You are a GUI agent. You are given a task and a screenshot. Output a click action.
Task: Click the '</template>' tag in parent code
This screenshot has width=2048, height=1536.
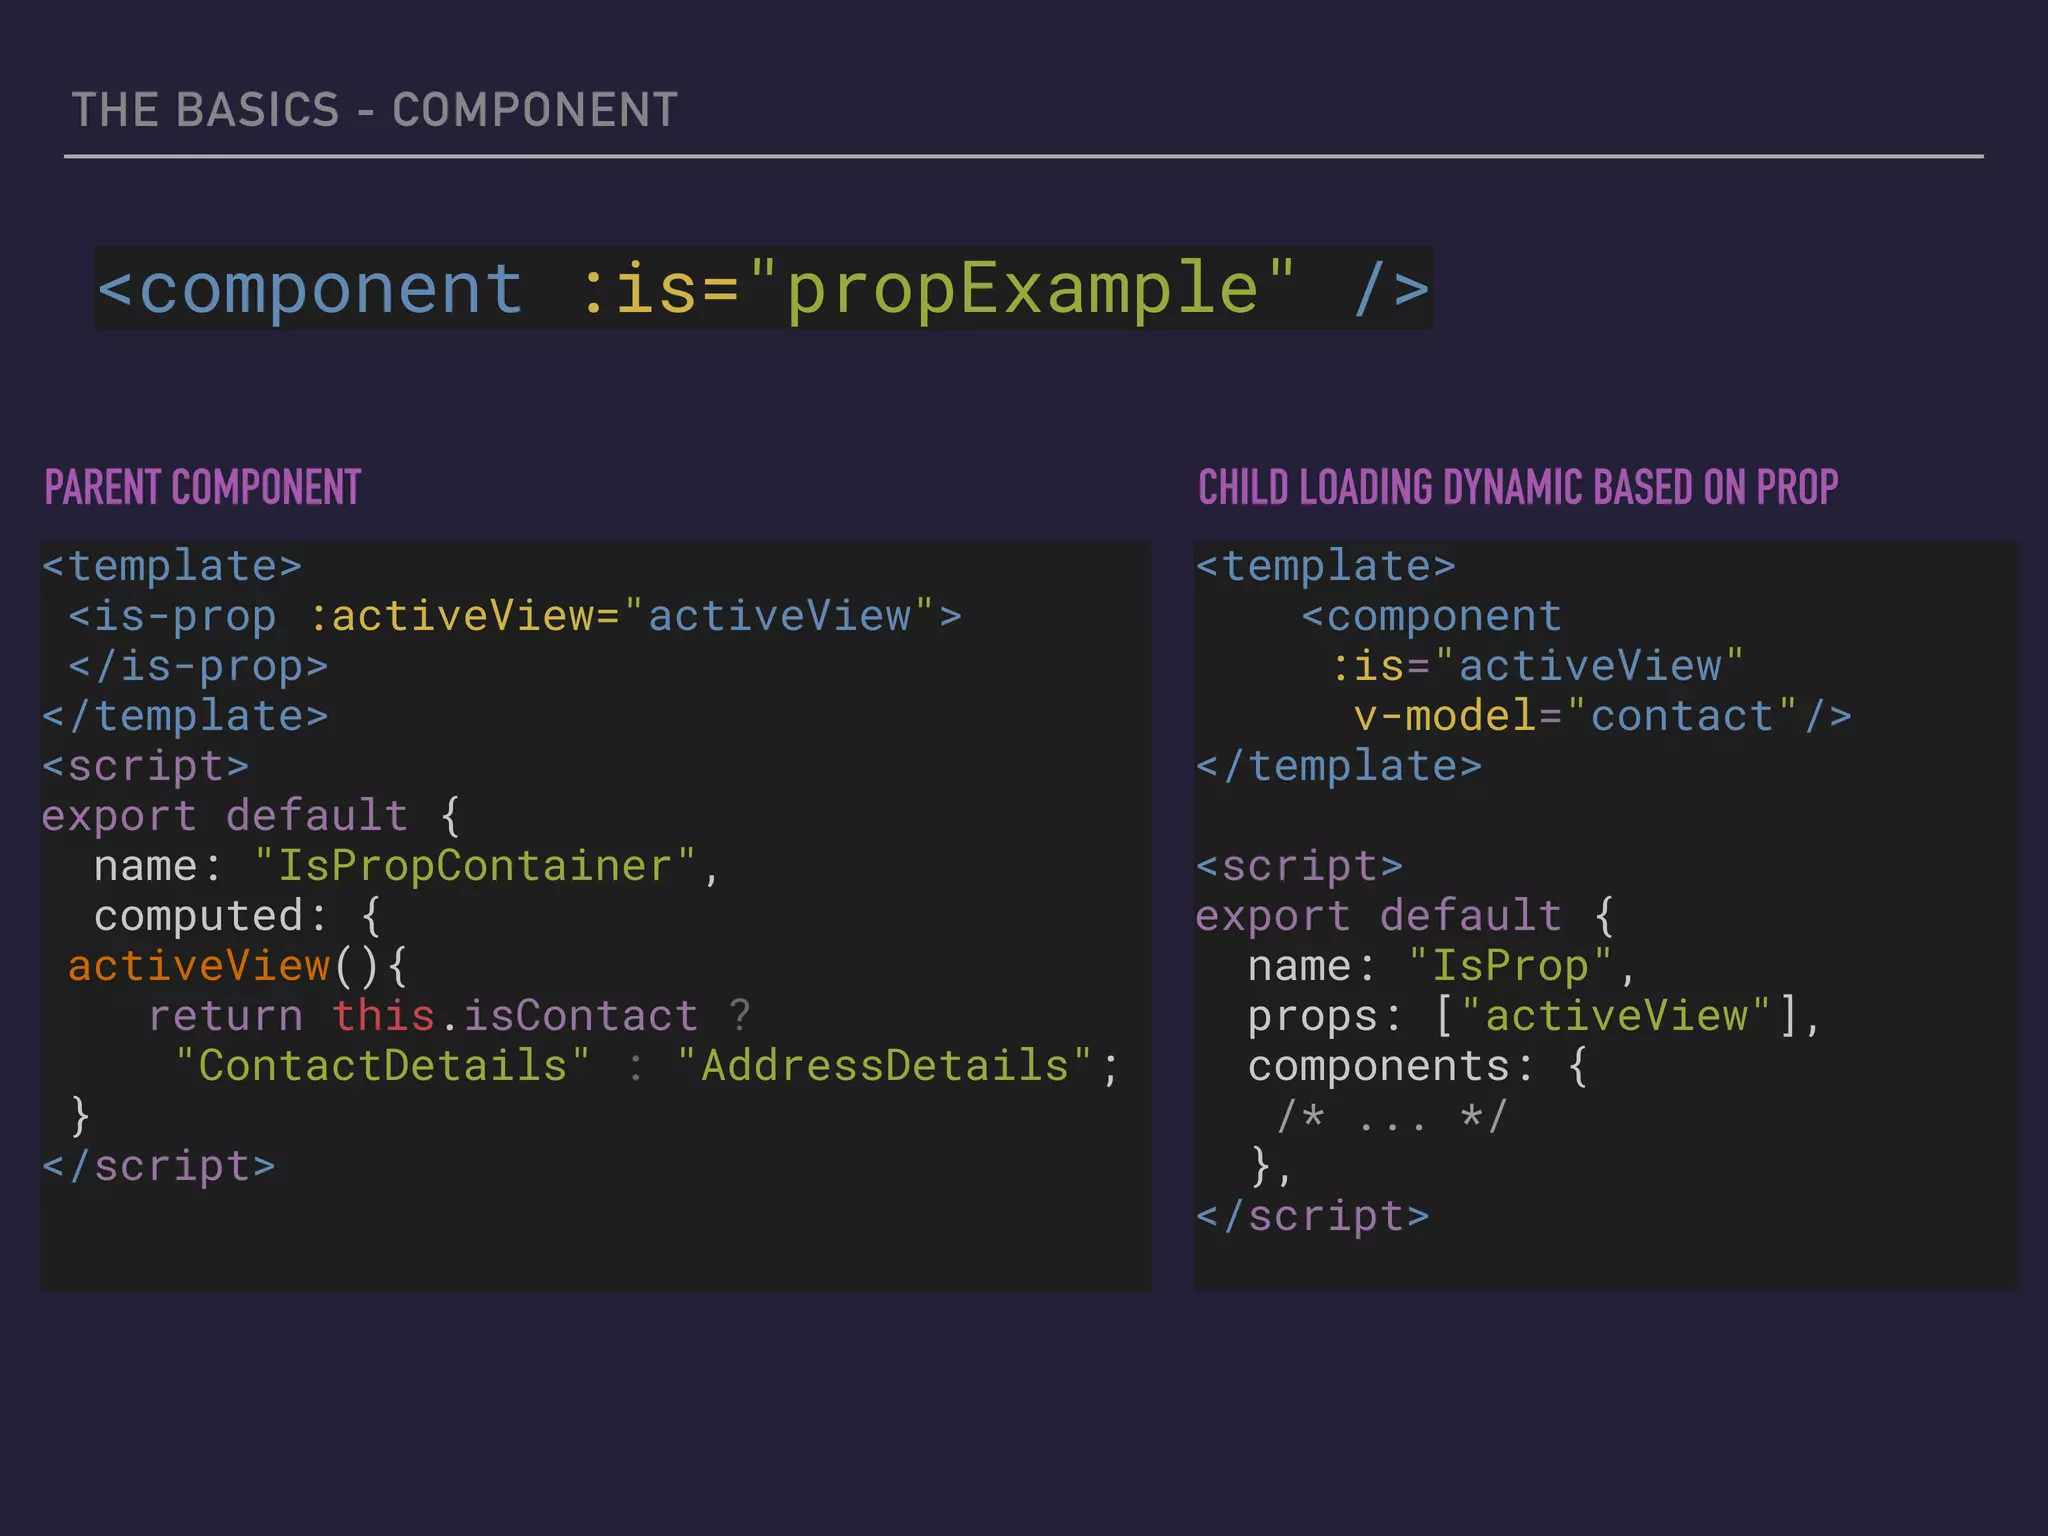185,716
